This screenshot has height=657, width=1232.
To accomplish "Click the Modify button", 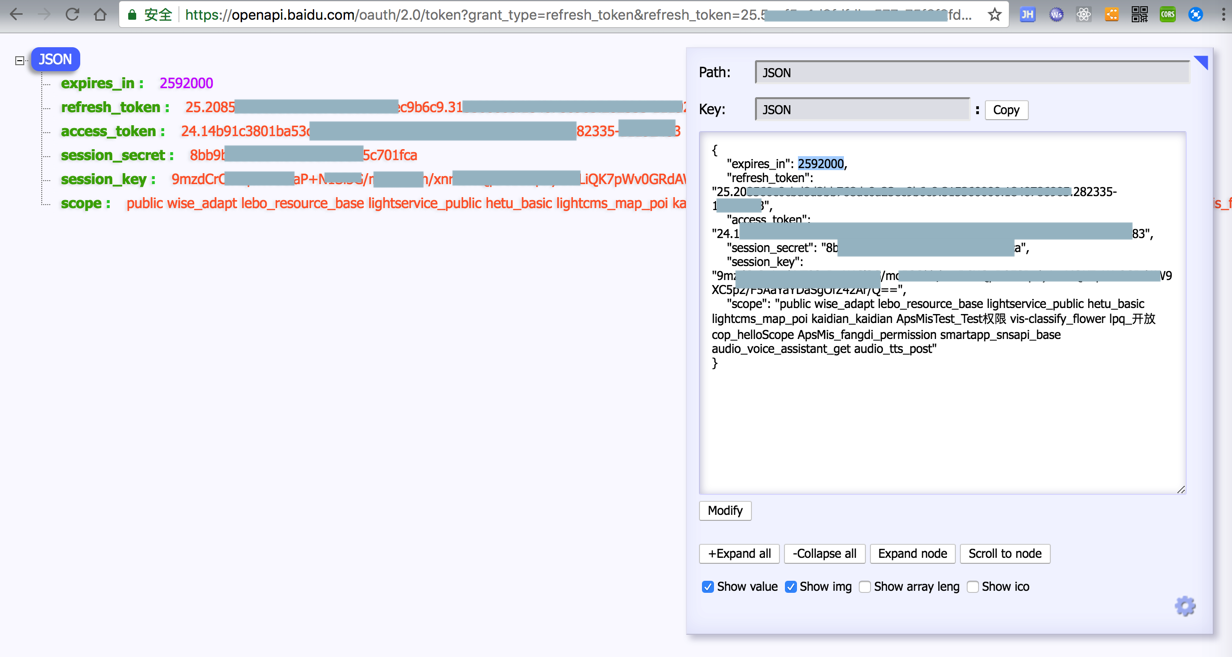I will coord(725,510).
